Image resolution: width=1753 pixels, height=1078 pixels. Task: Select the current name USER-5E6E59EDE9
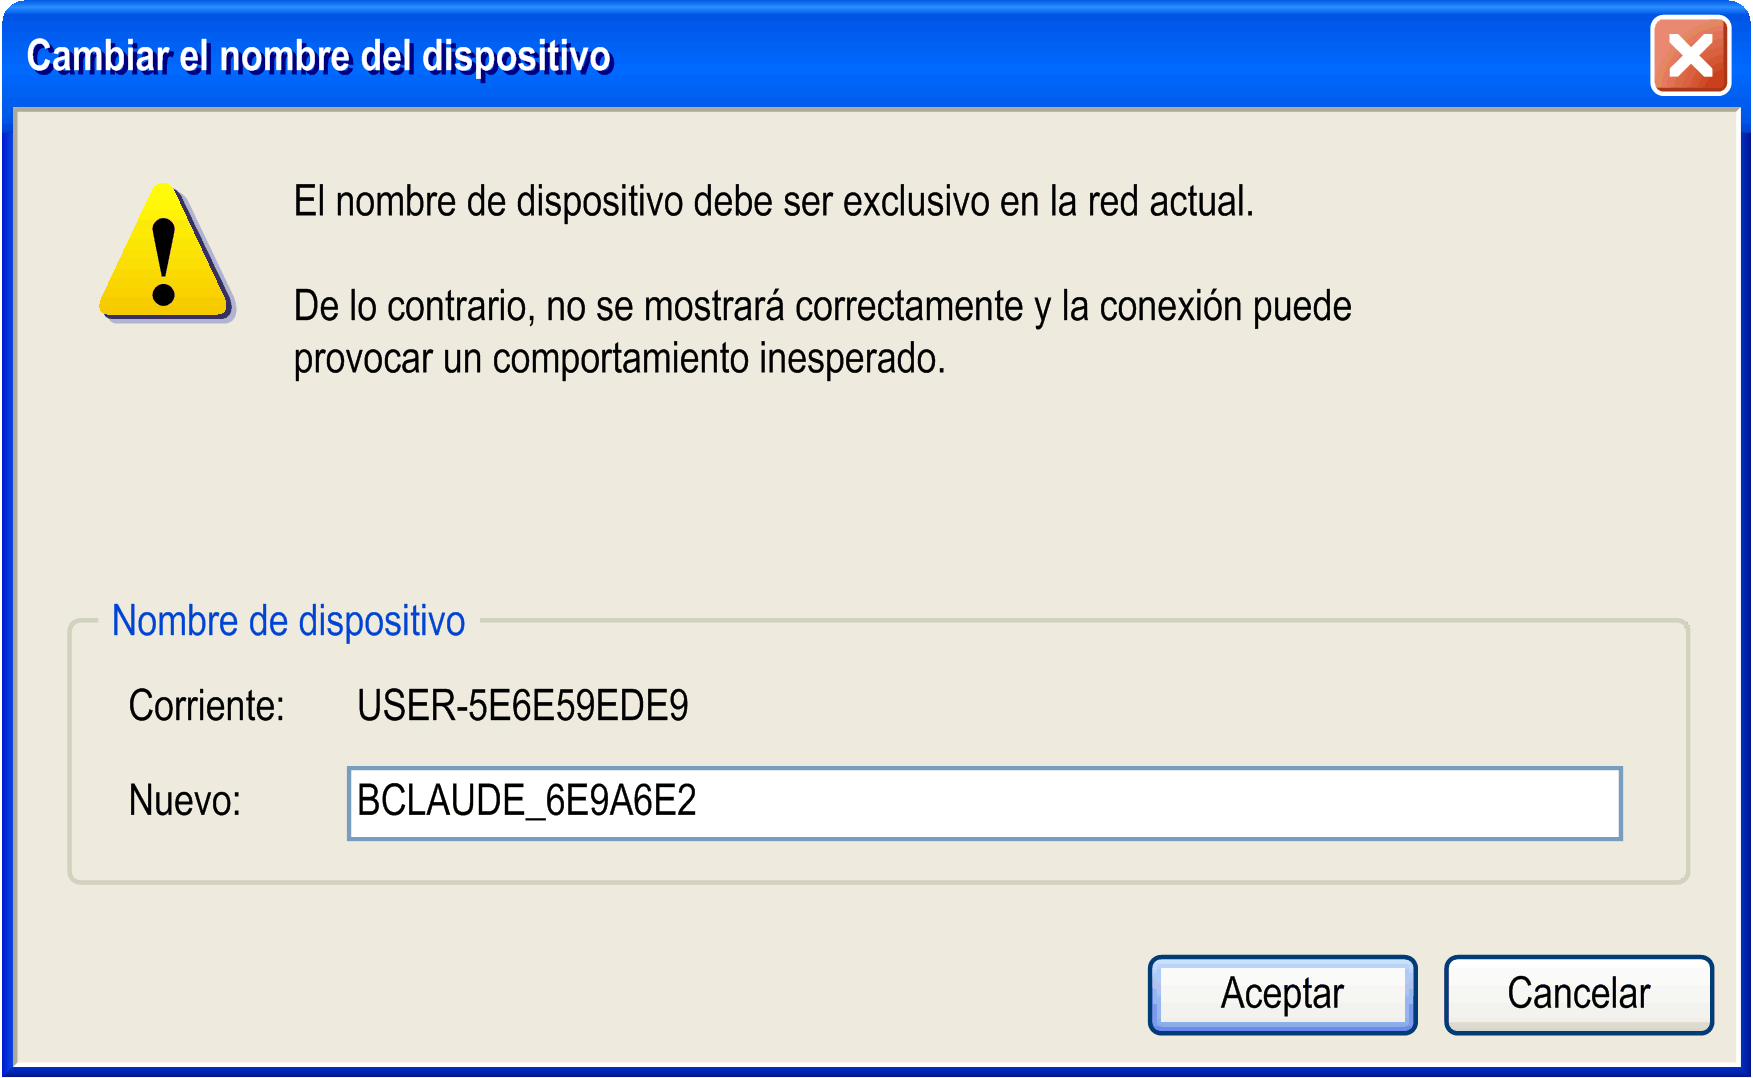[x=522, y=706]
